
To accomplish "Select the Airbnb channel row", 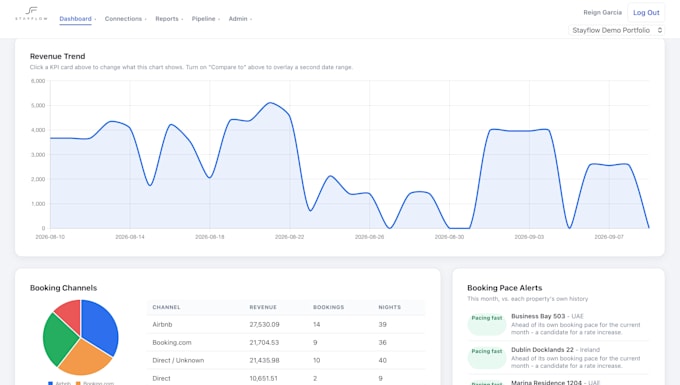I will [286, 324].
